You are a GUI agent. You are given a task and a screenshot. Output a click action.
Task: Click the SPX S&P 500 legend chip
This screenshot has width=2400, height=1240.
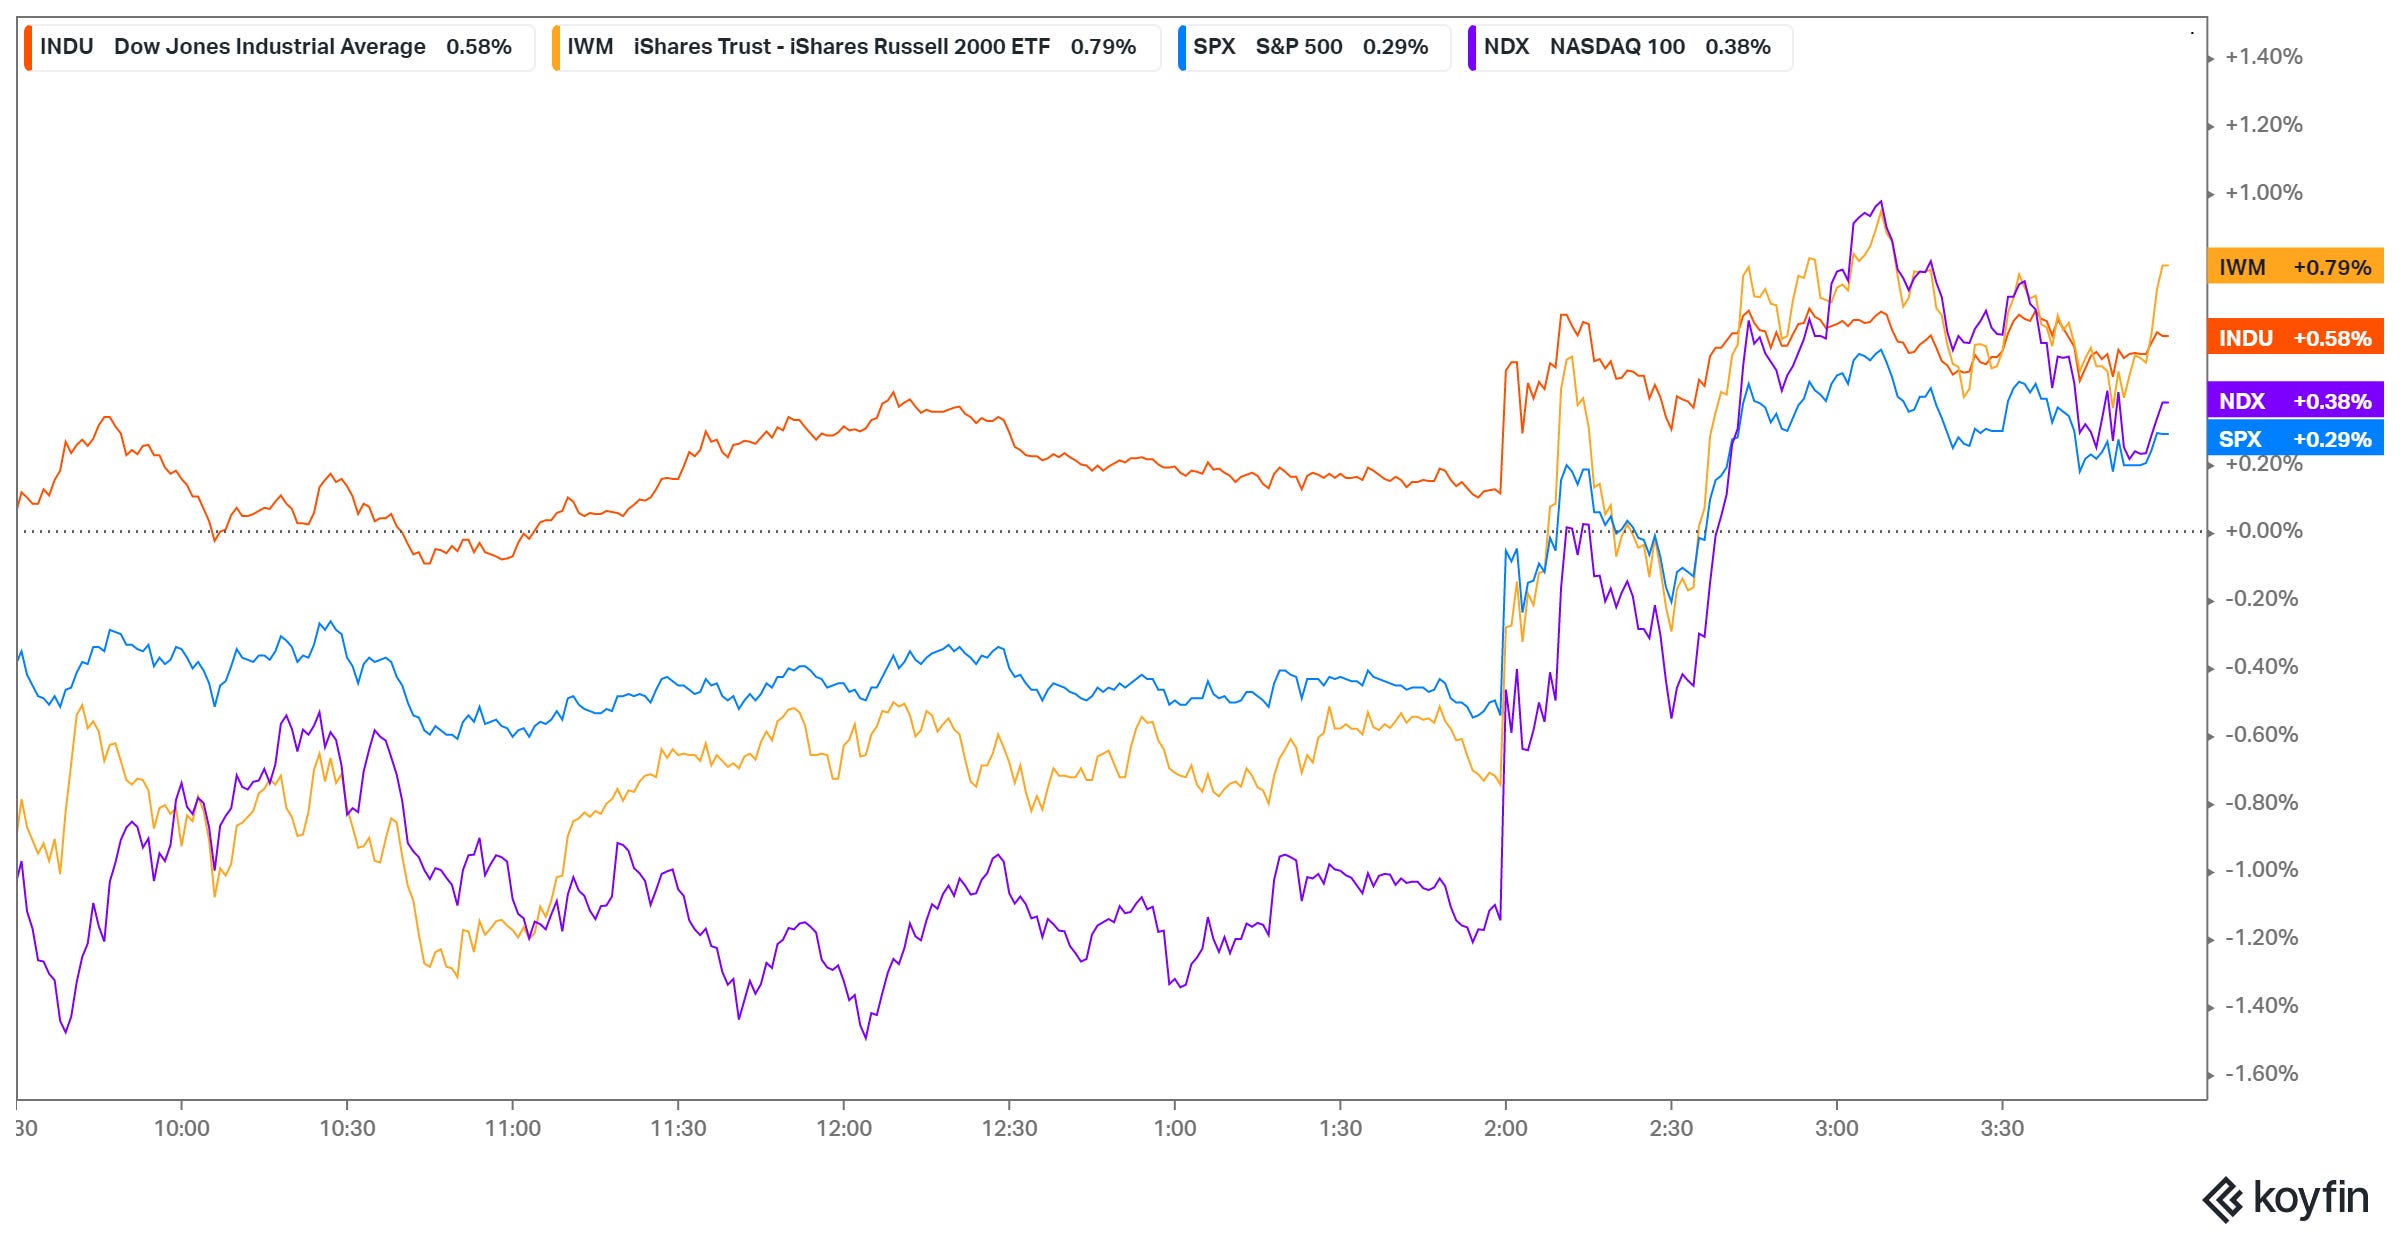pyautogui.click(x=1314, y=47)
